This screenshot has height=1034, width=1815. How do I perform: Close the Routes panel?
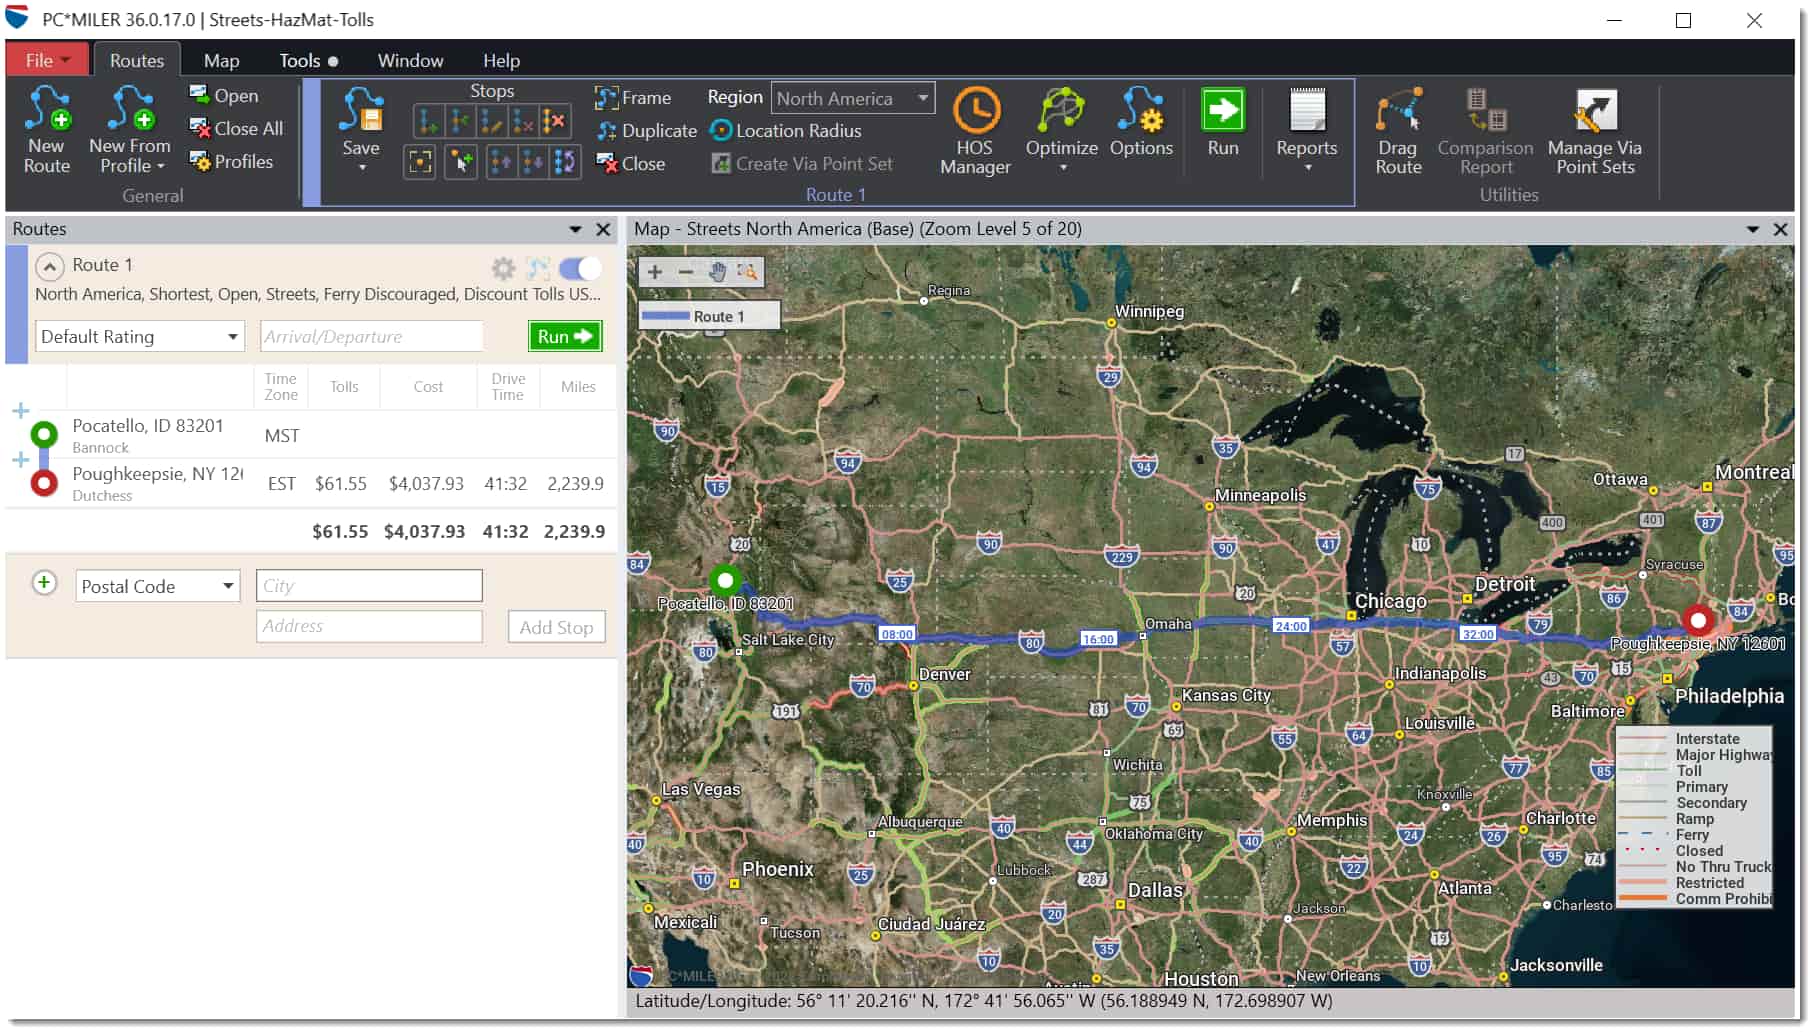point(604,230)
